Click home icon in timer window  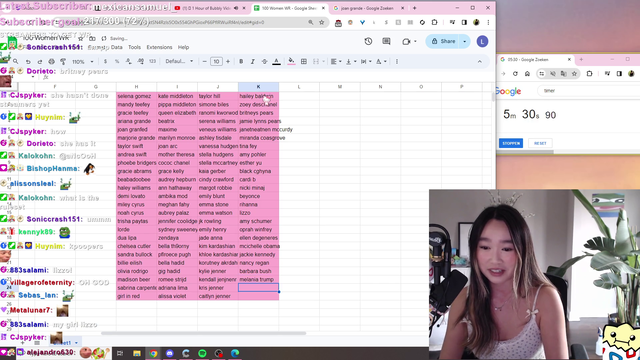click(527, 74)
